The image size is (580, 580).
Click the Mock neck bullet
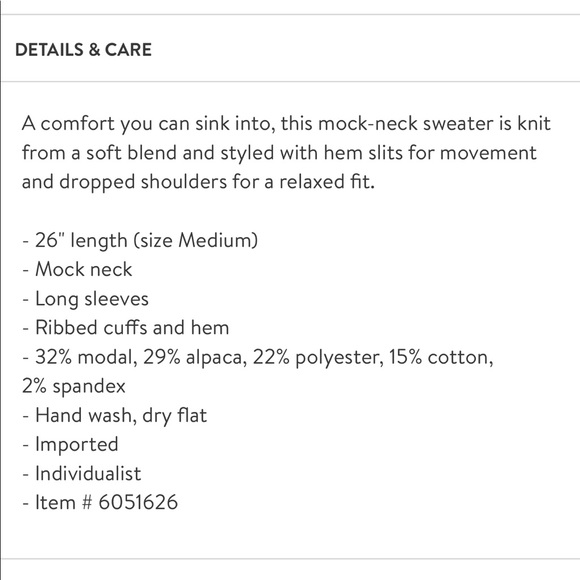point(77,269)
